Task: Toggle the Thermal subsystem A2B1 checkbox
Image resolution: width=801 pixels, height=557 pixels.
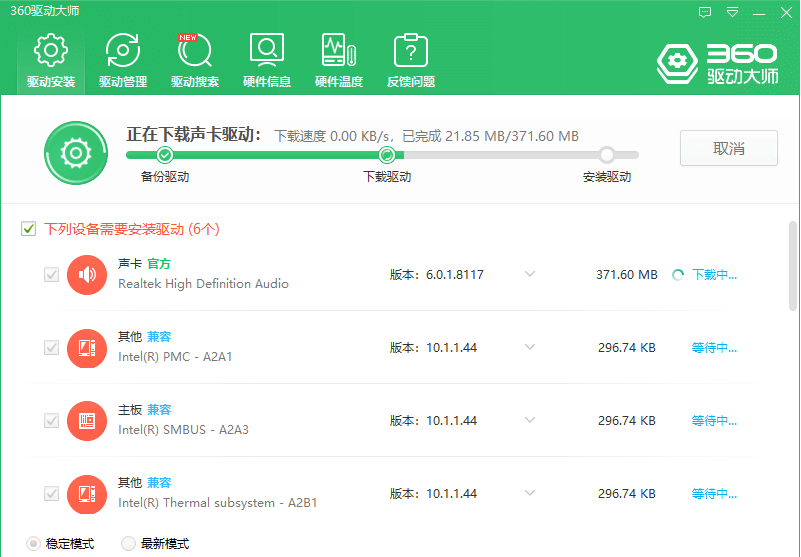Action: (51, 494)
